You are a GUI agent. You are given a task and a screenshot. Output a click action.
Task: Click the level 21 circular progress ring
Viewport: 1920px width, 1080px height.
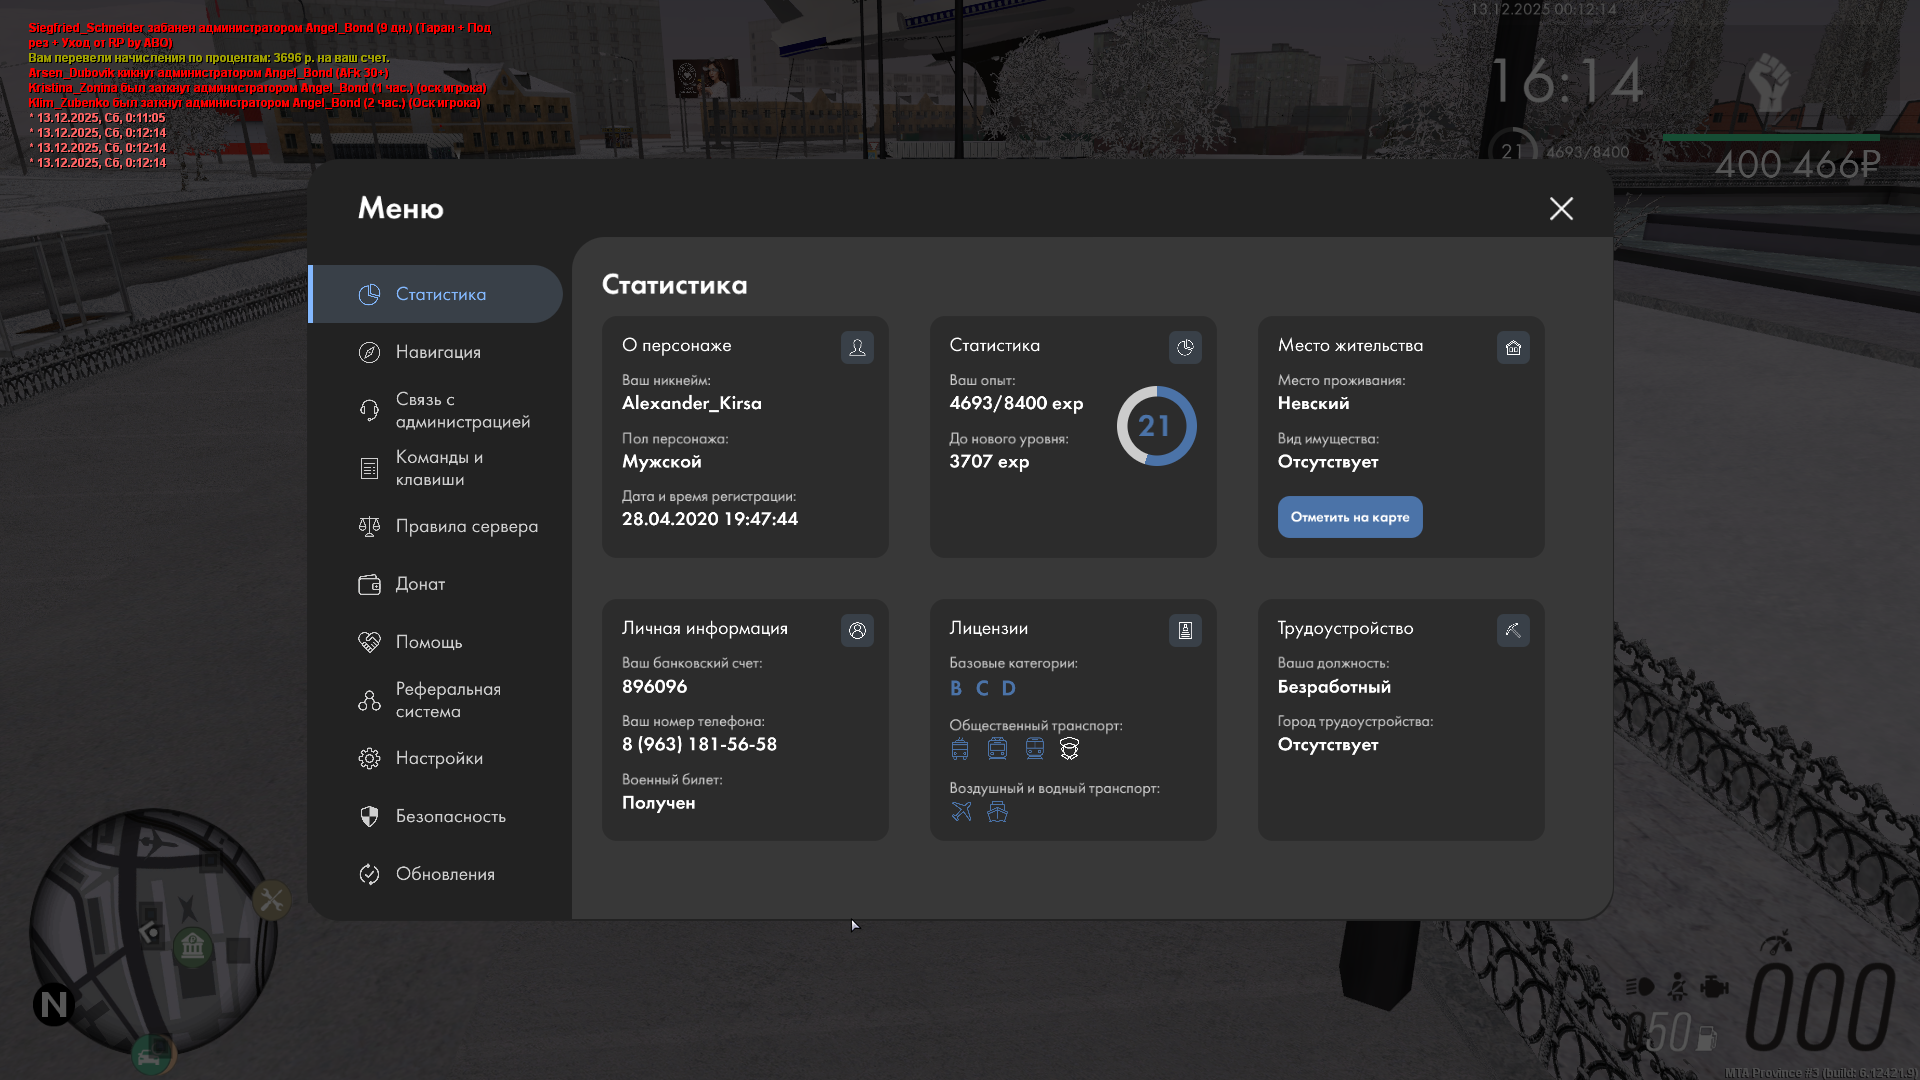tap(1156, 426)
